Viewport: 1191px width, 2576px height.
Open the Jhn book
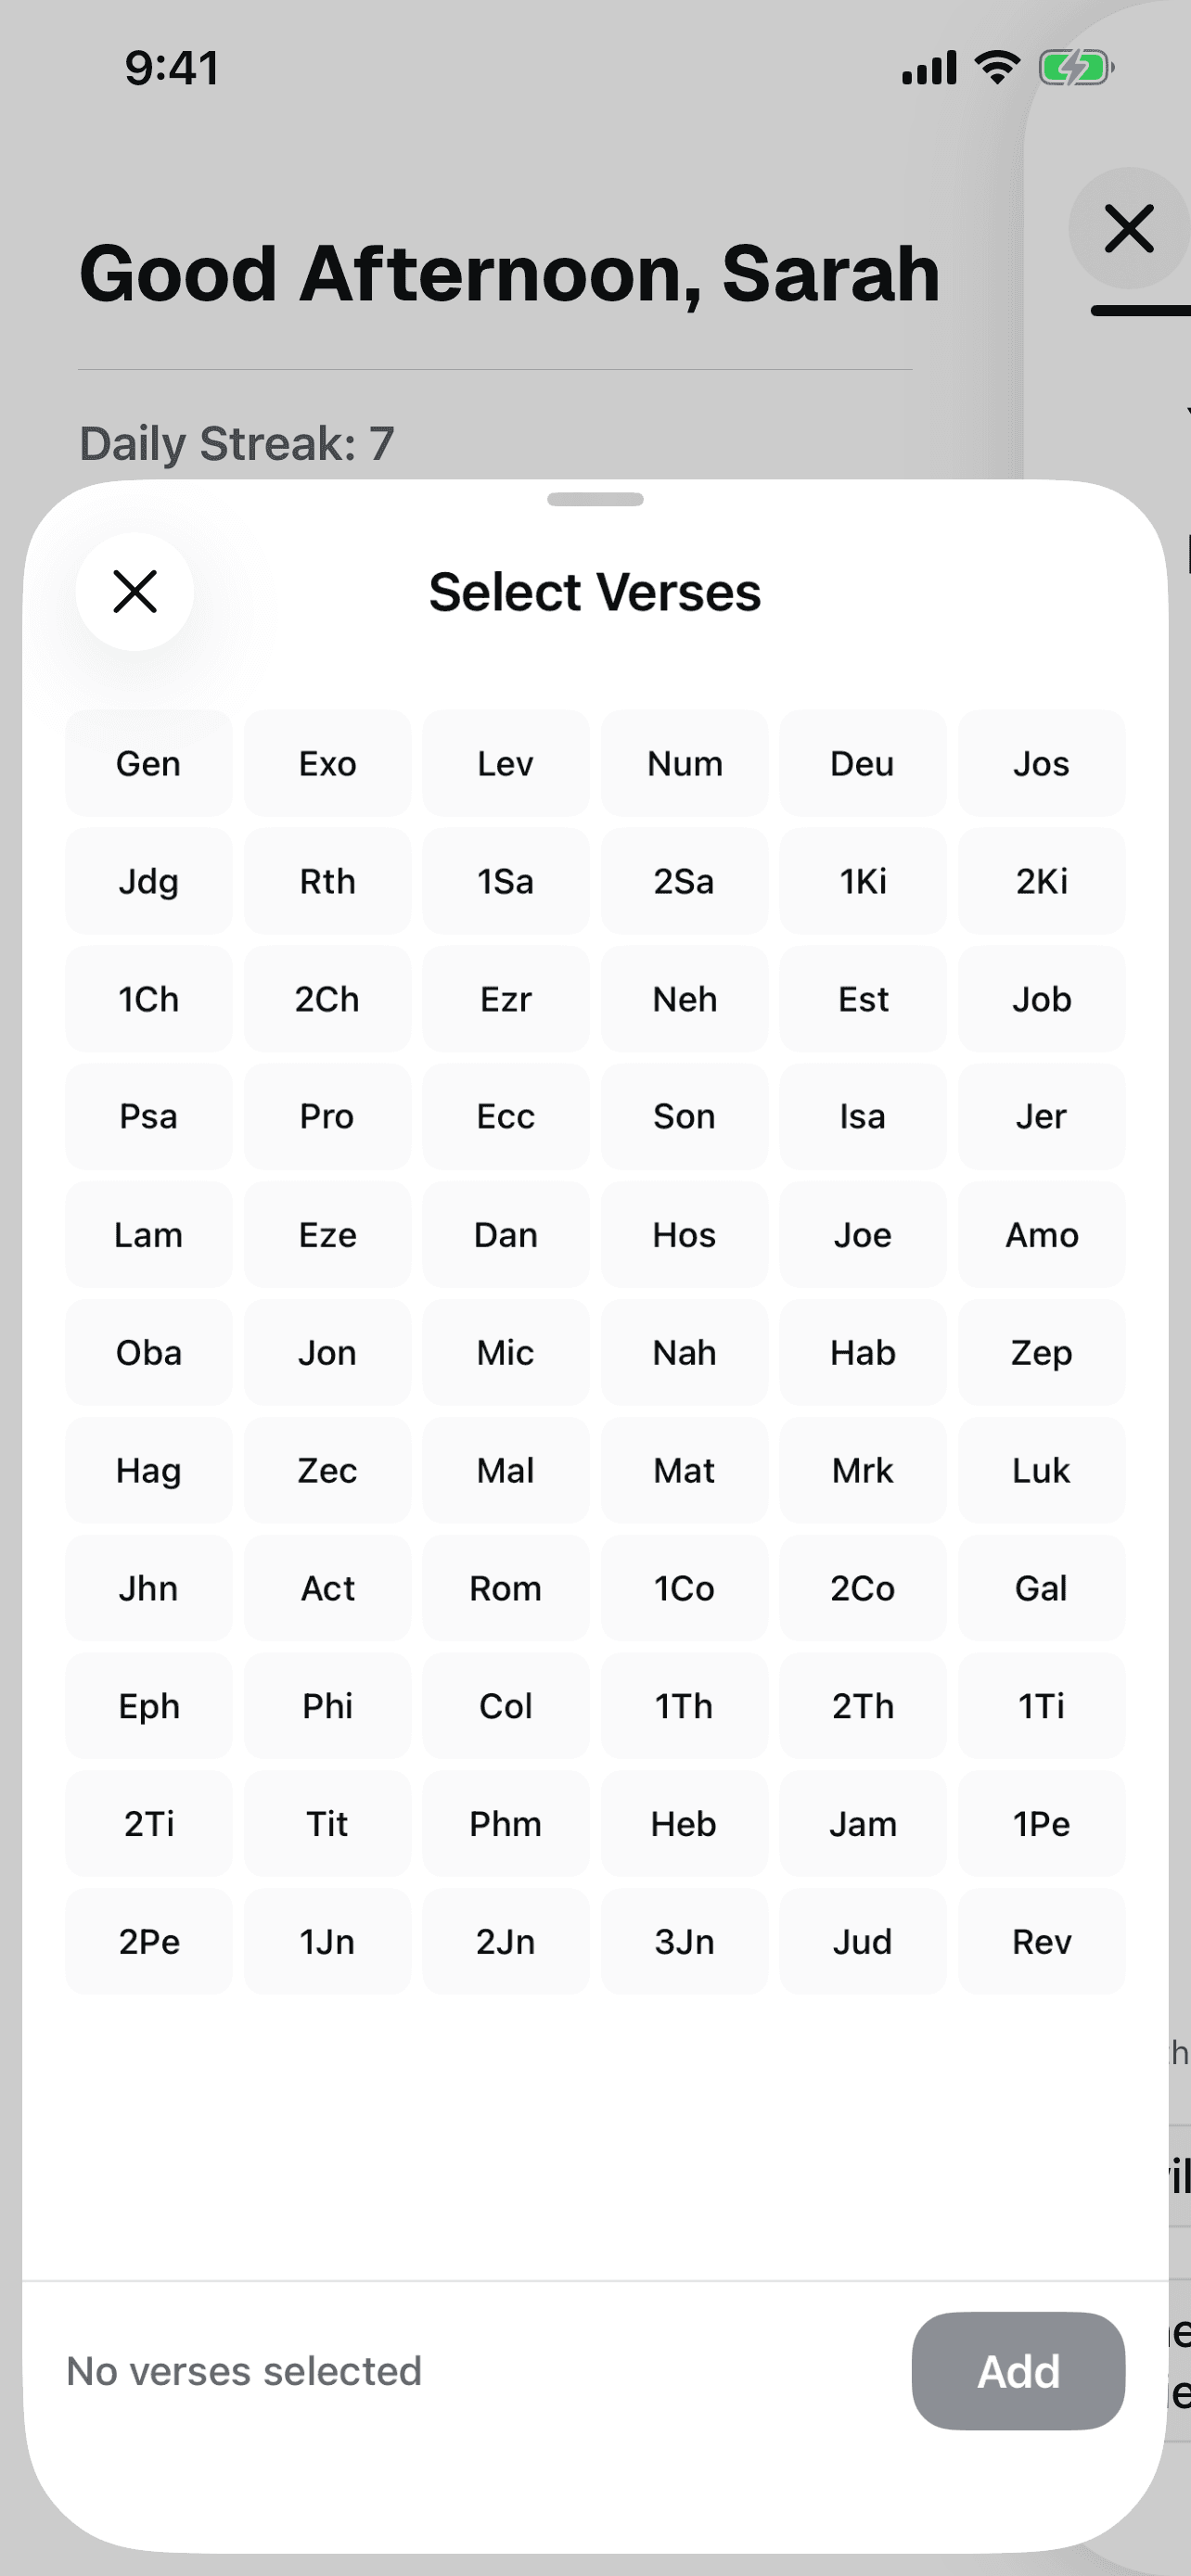(149, 1588)
